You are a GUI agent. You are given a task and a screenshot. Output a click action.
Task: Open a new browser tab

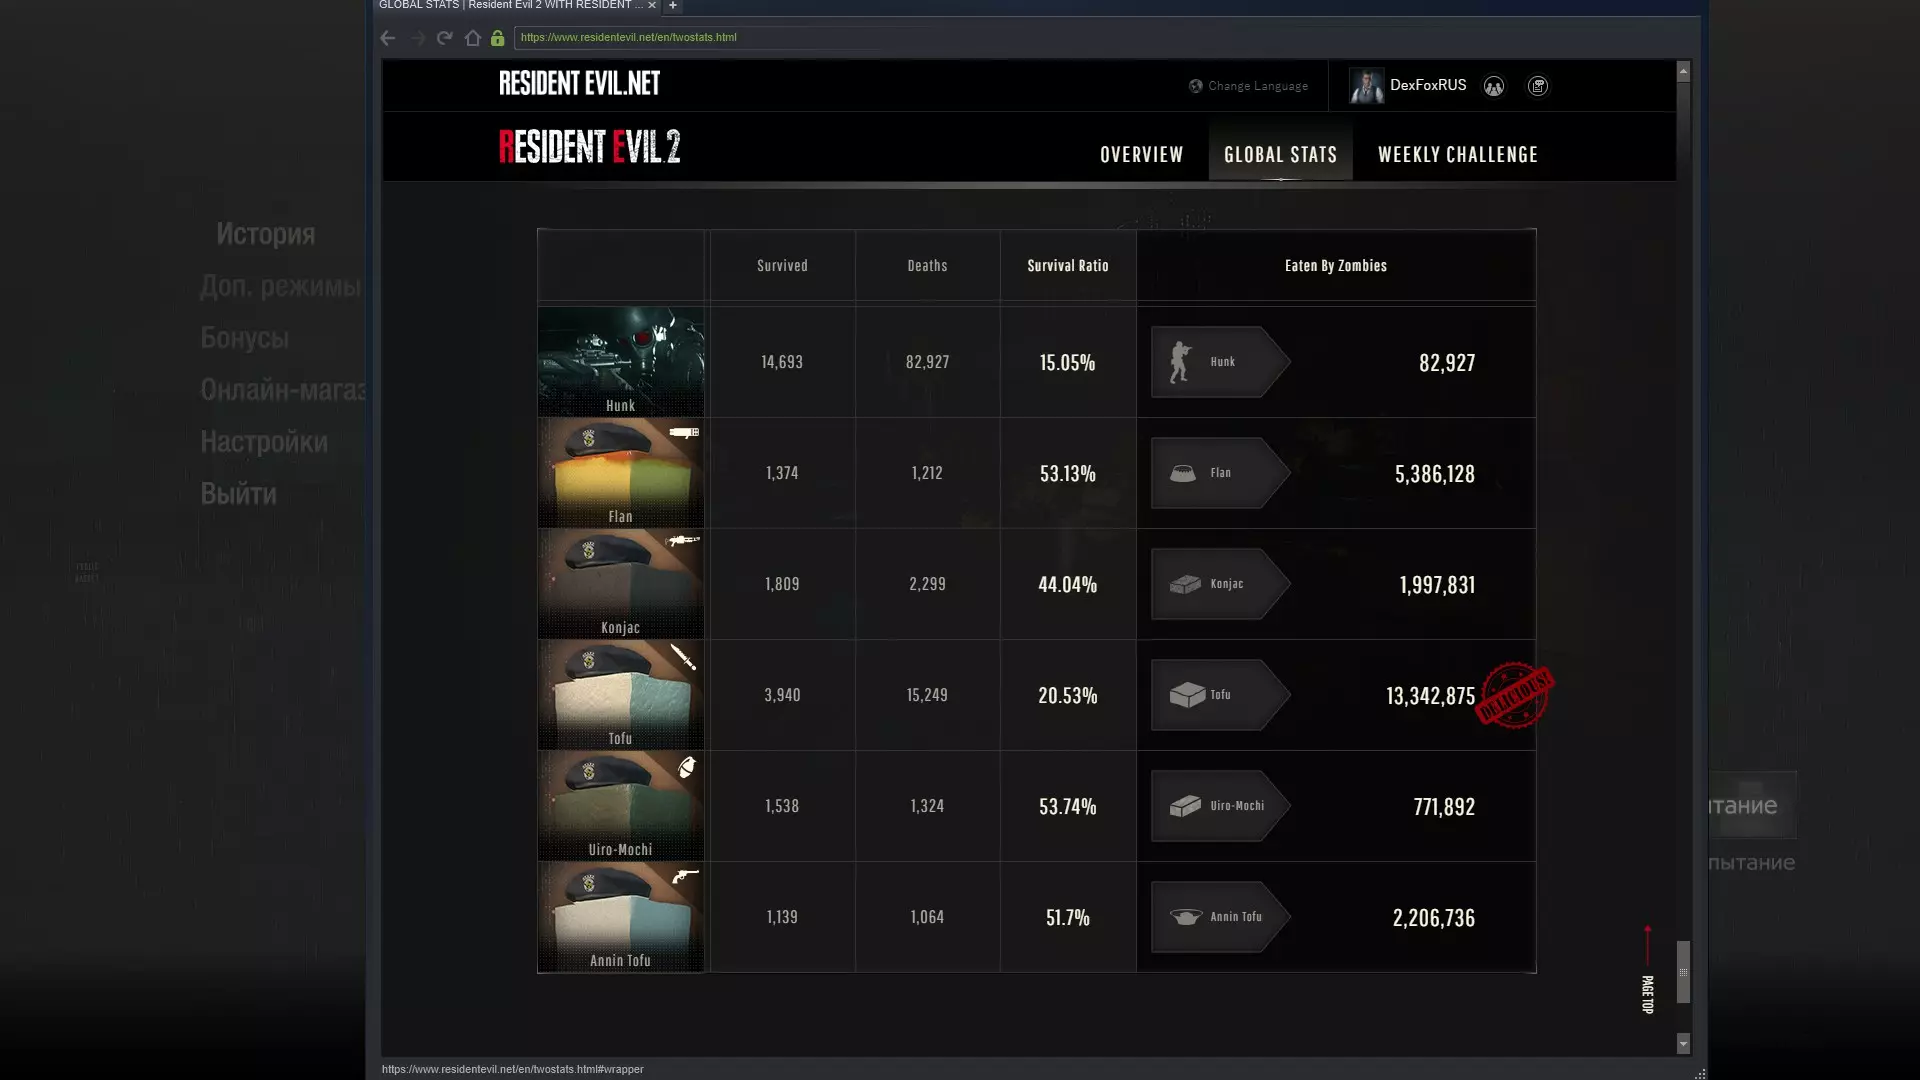pos(673,5)
